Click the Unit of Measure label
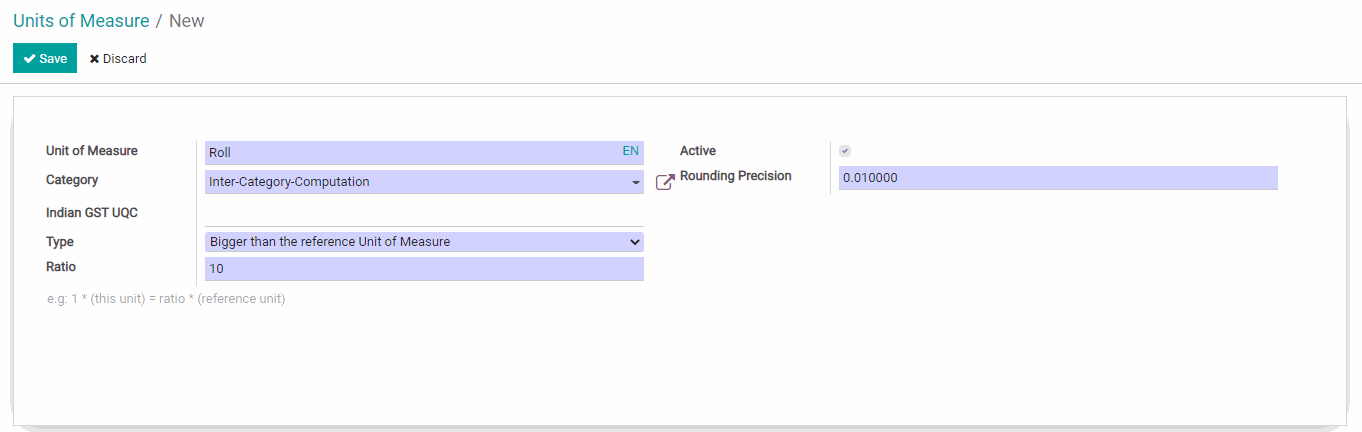 pos(92,151)
